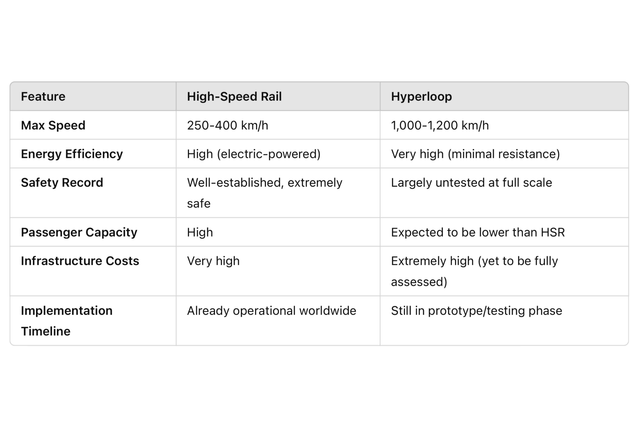Click the Still in prototype/testing phase cell
The height and width of the screenshot is (427, 640).
pos(476,311)
